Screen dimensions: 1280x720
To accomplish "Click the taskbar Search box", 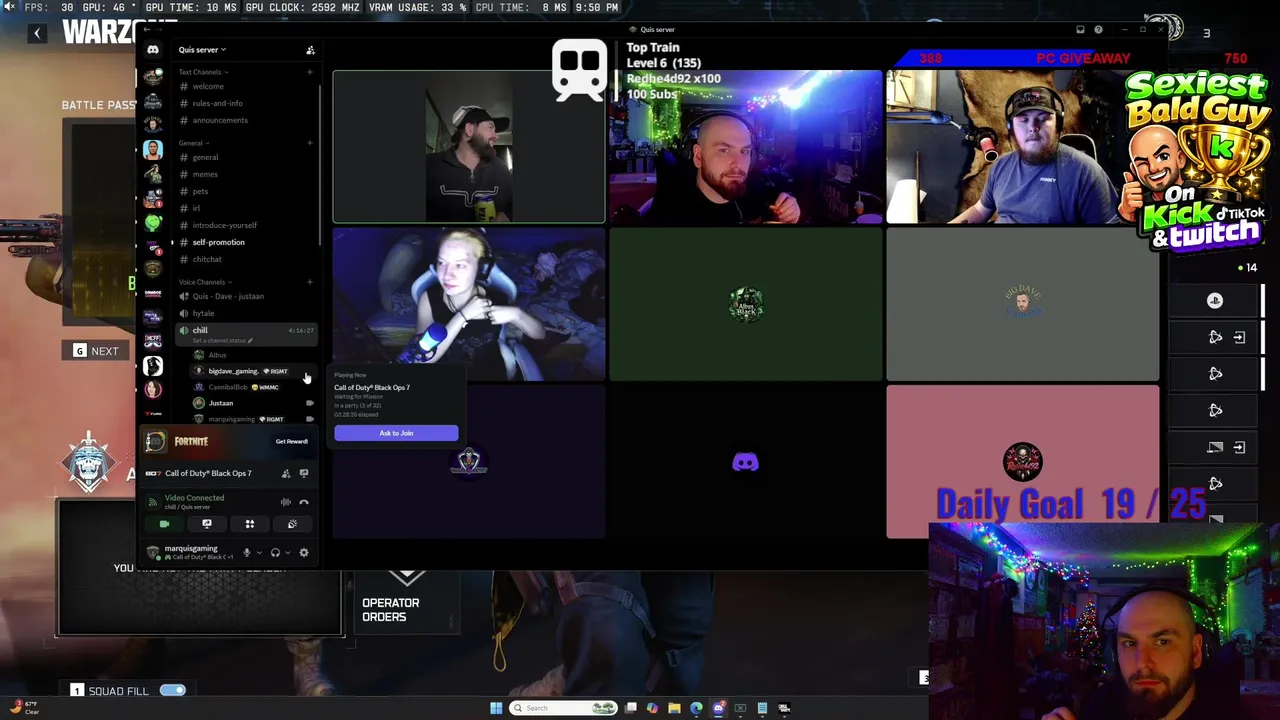I will pos(563,708).
